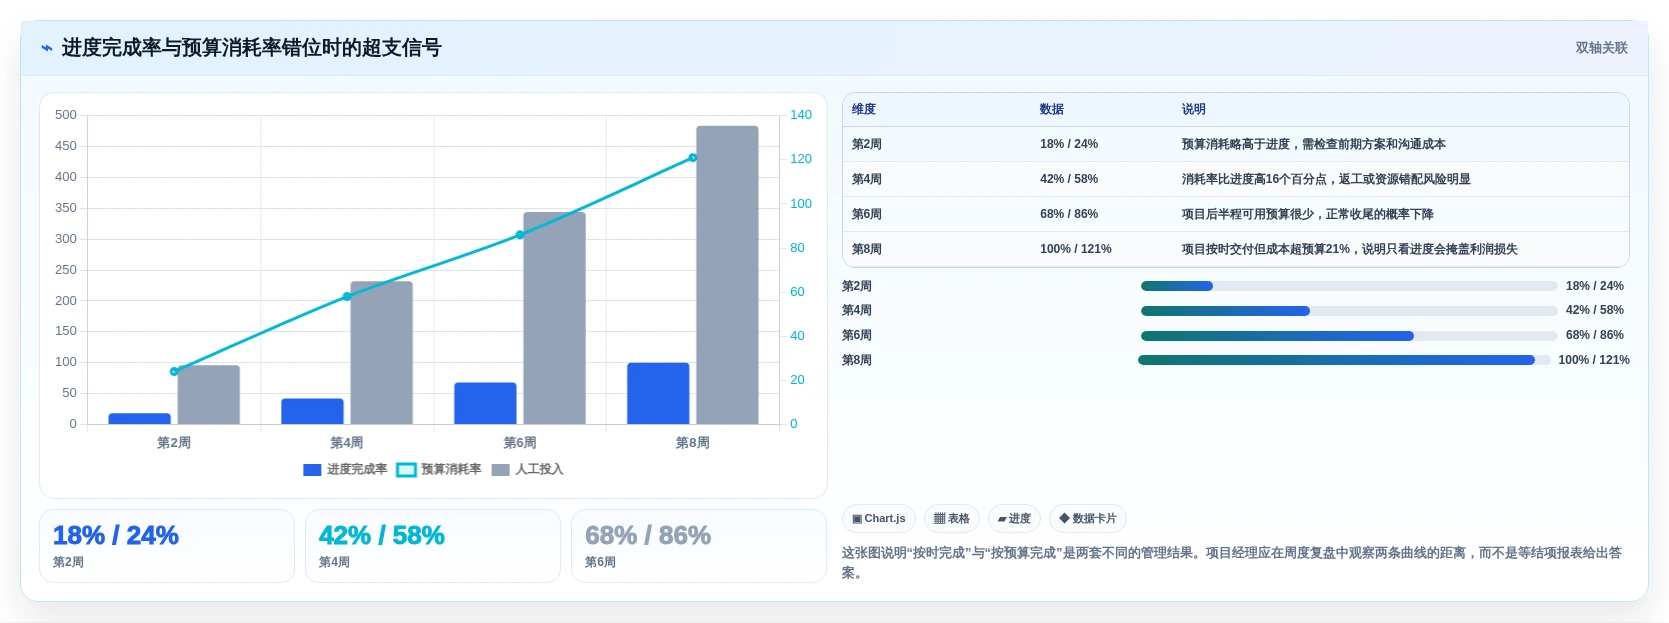Viewport: 1669px width, 623px height.
Task: Open the 42% / 58% data card
Action: [x=433, y=546]
